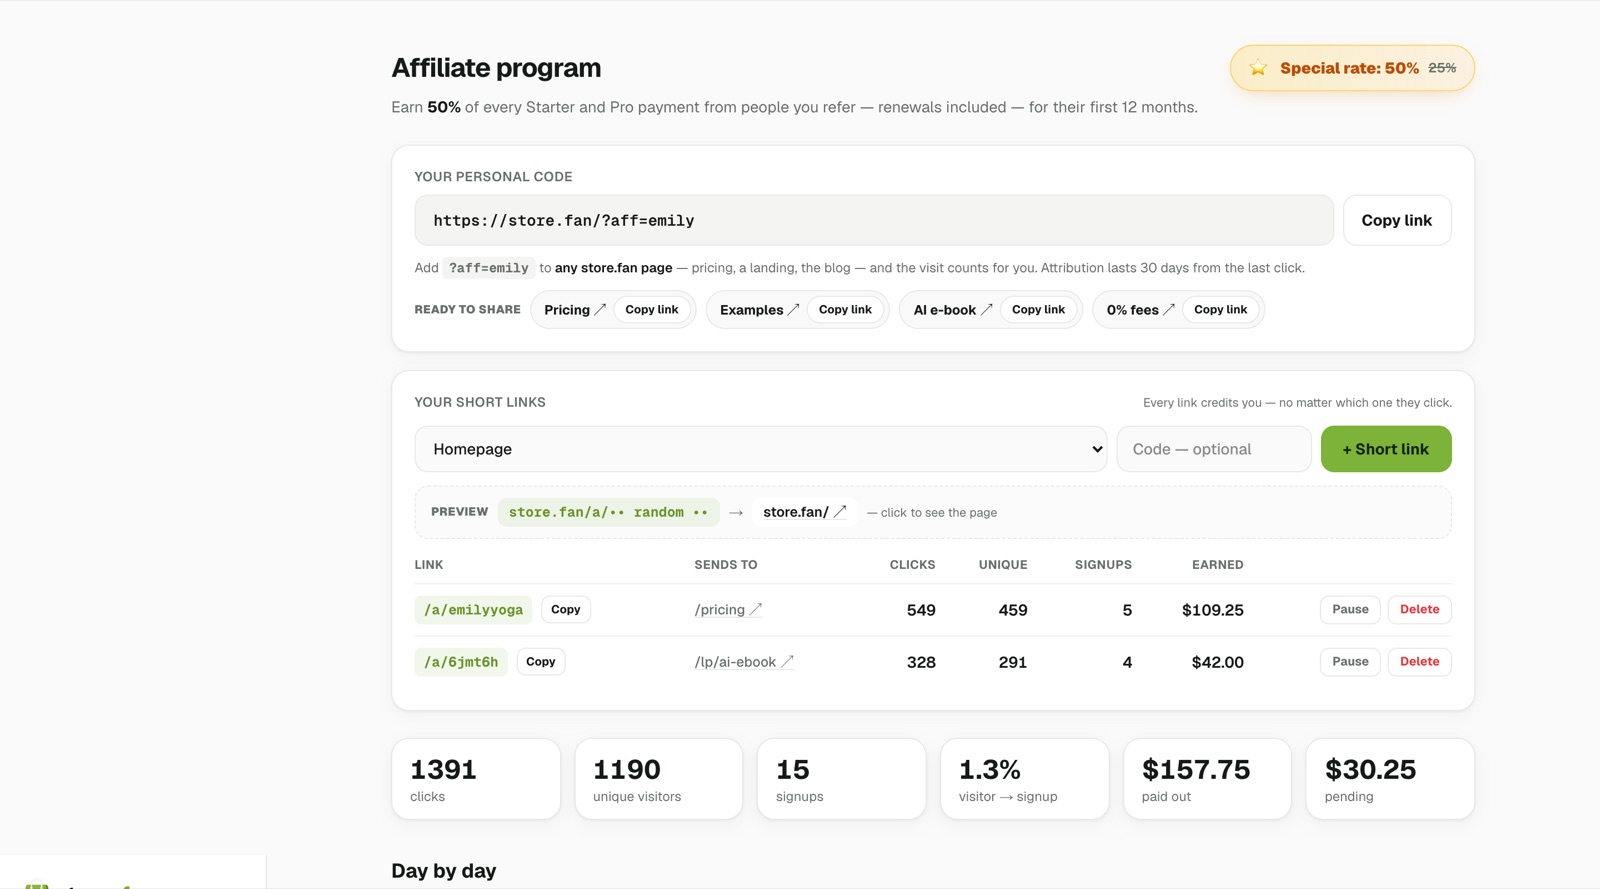This screenshot has height=889, width=1600.
Task: Delete the /a/emilyyoga short link
Action: click(1419, 609)
